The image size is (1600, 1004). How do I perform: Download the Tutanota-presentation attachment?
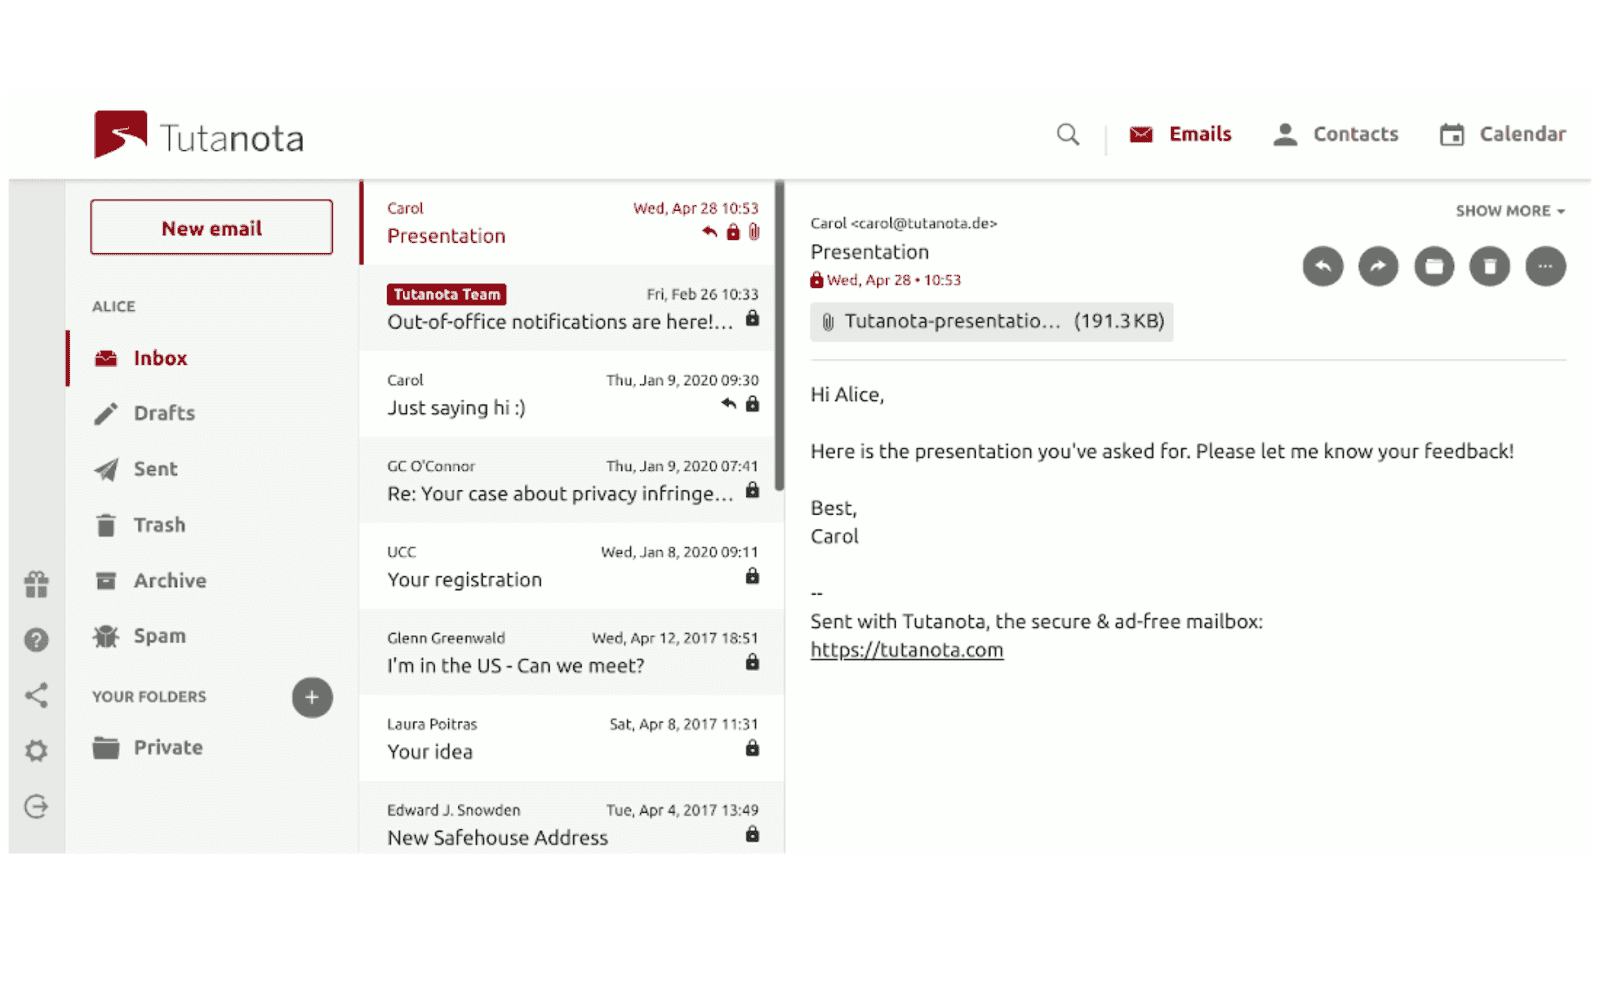coord(991,322)
